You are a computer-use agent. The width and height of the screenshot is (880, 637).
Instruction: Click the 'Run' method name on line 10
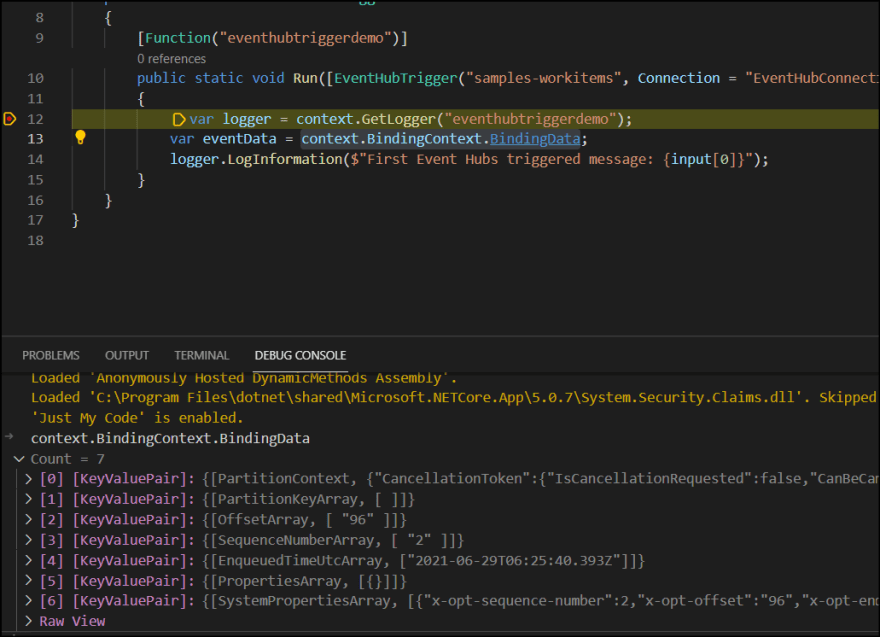(x=305, y=78)
